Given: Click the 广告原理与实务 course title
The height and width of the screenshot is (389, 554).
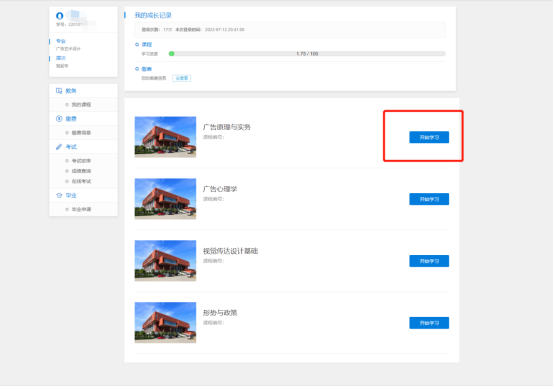Looking at the screenshot, I should pyautogui.click(x=226, y=127).
